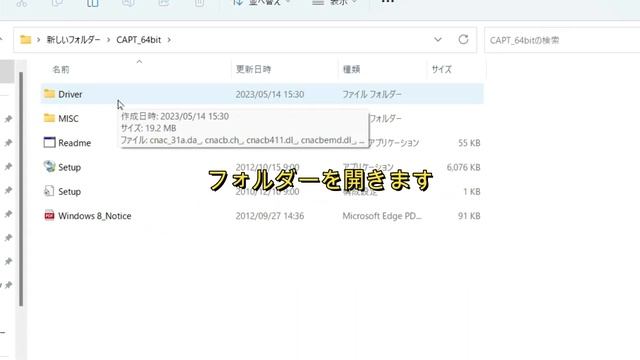Screen dimensions: 640x360
Task: Click the Driver folder icon
Action: click(49, 94)
